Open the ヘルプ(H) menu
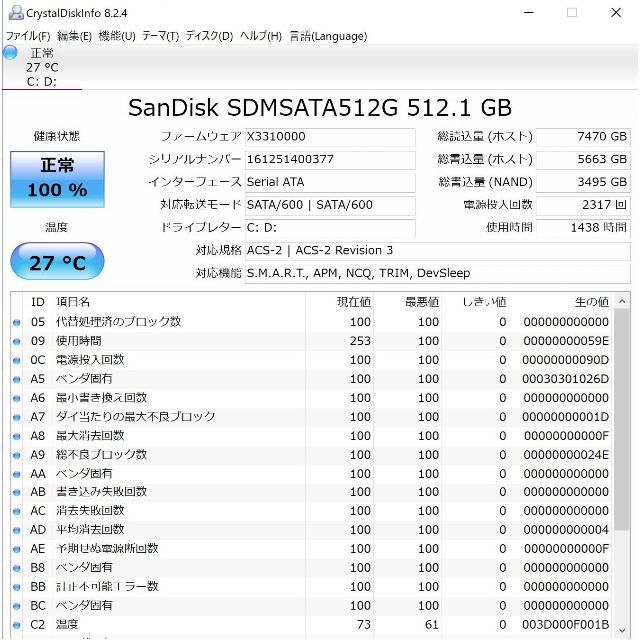The image size is (640, 640). pos(261,36)
